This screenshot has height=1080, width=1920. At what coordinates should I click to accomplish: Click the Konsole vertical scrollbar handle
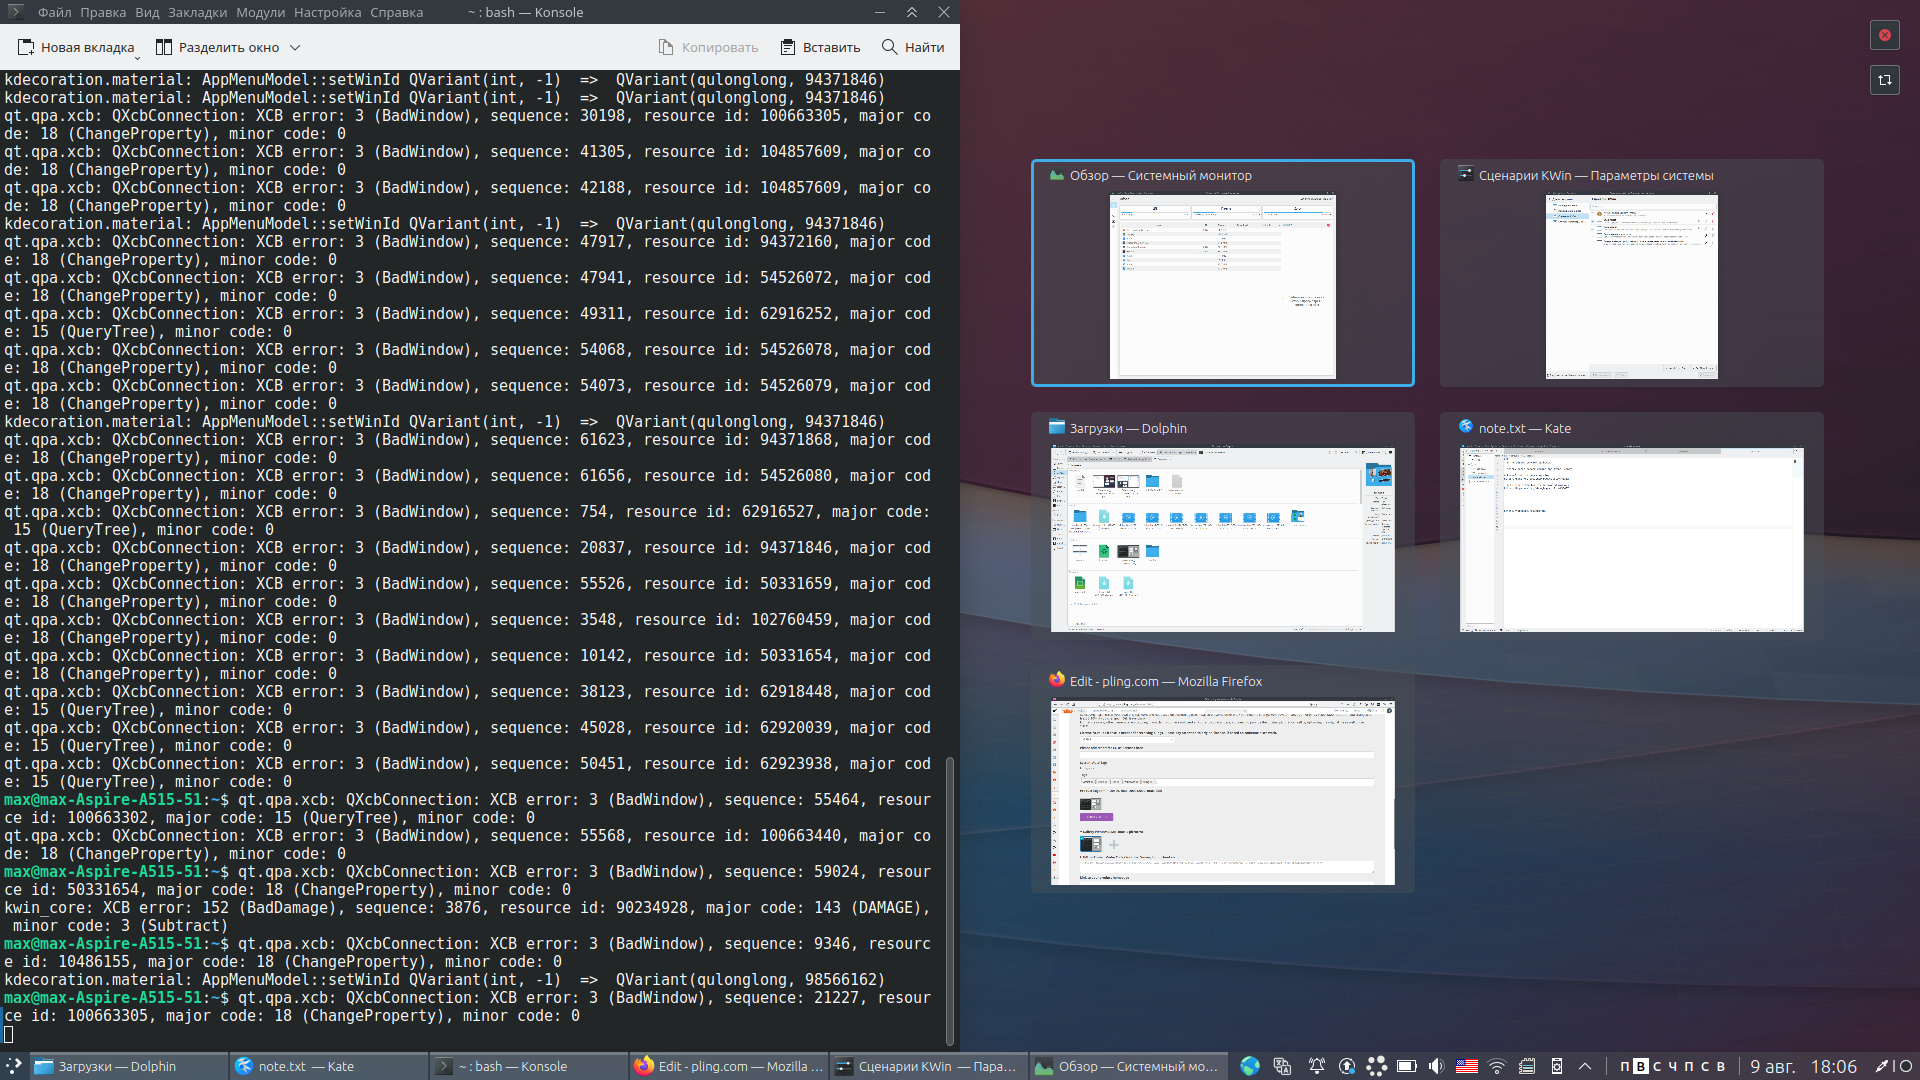[x=949, y=900]
